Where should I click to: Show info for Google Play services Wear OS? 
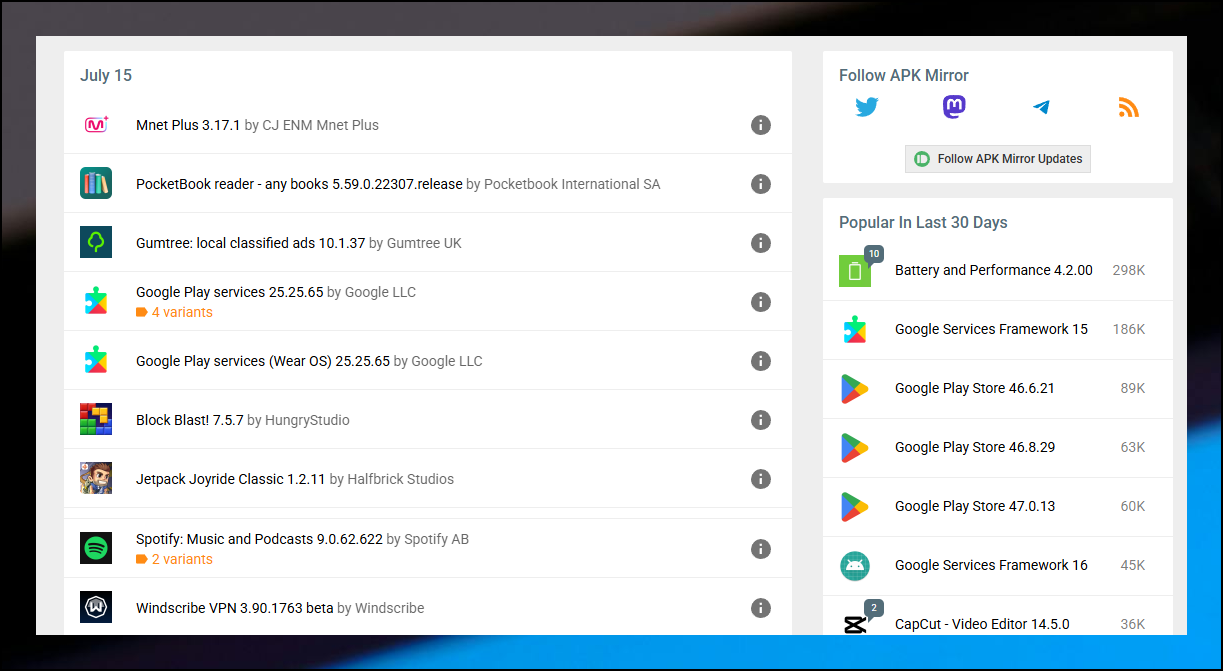click(761, 361)
